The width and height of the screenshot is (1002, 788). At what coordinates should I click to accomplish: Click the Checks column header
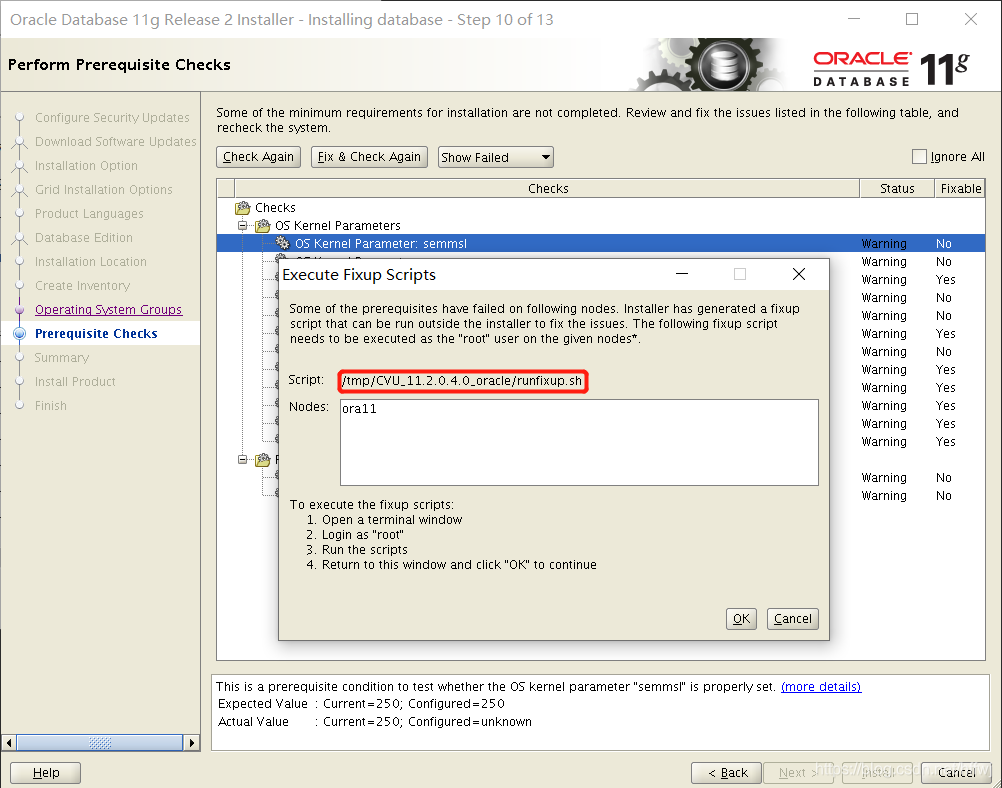click(548, 189)
